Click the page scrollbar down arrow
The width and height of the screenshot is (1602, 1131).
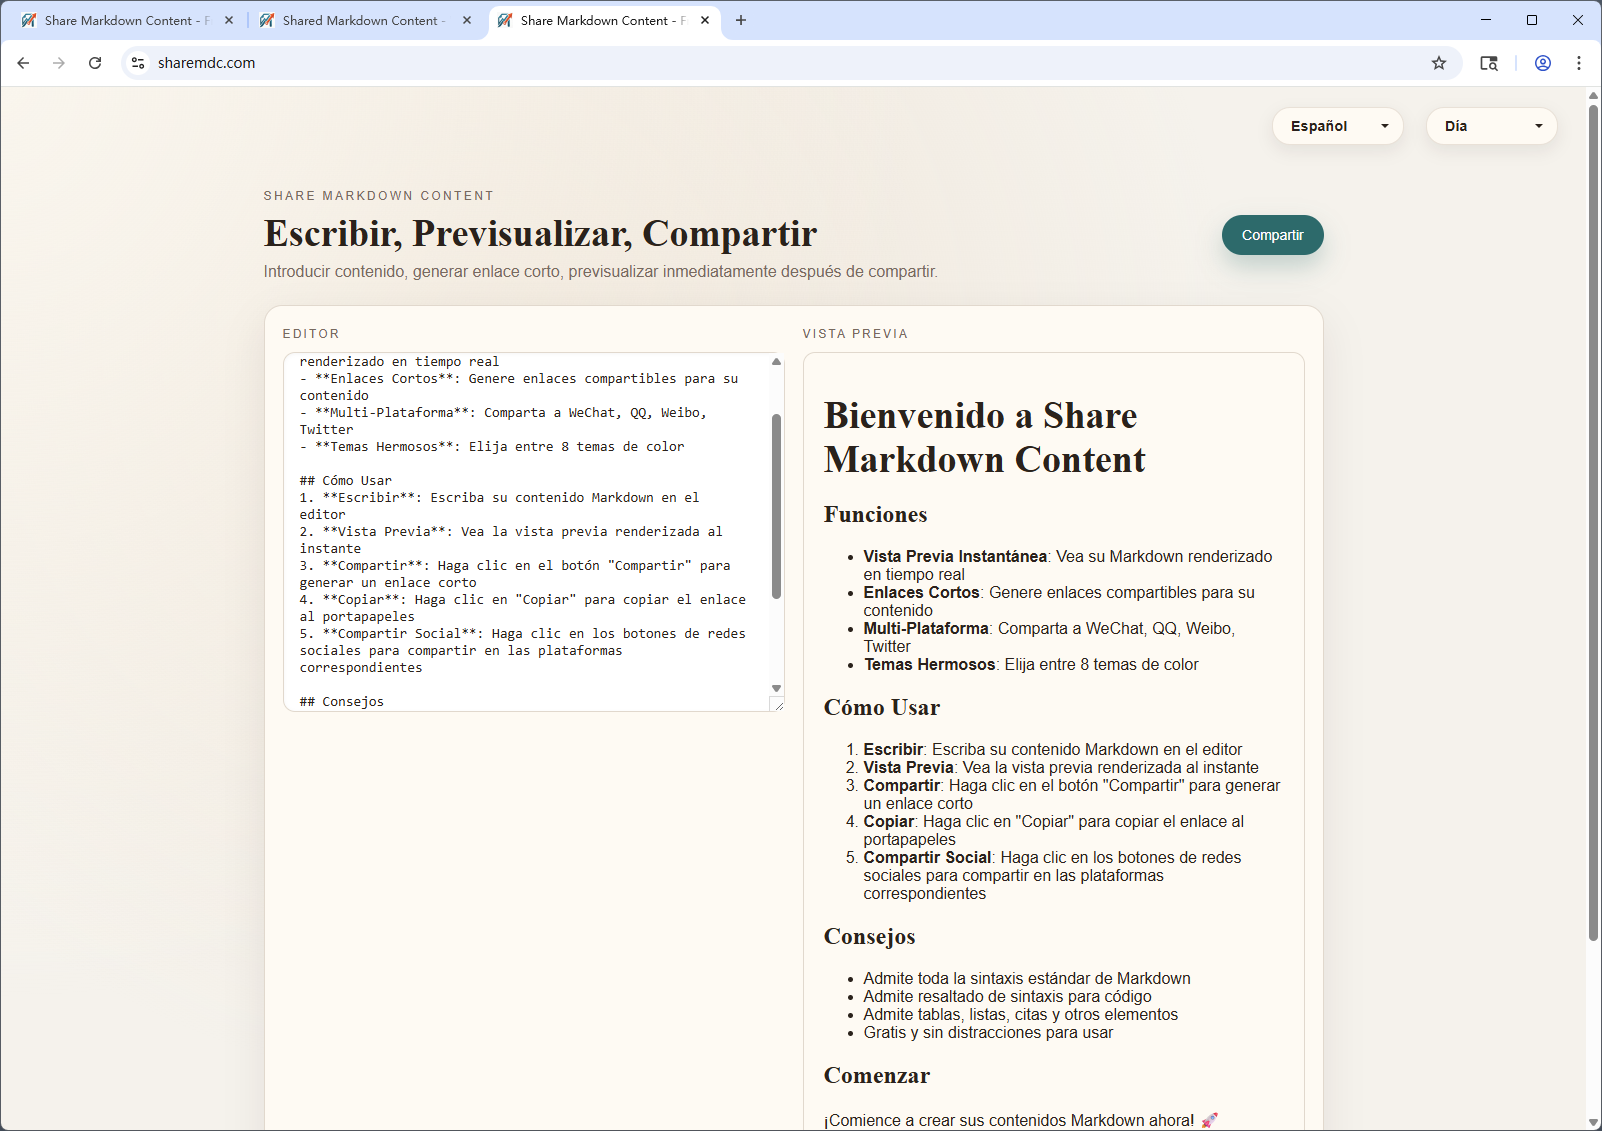tap(1593, 1122)
